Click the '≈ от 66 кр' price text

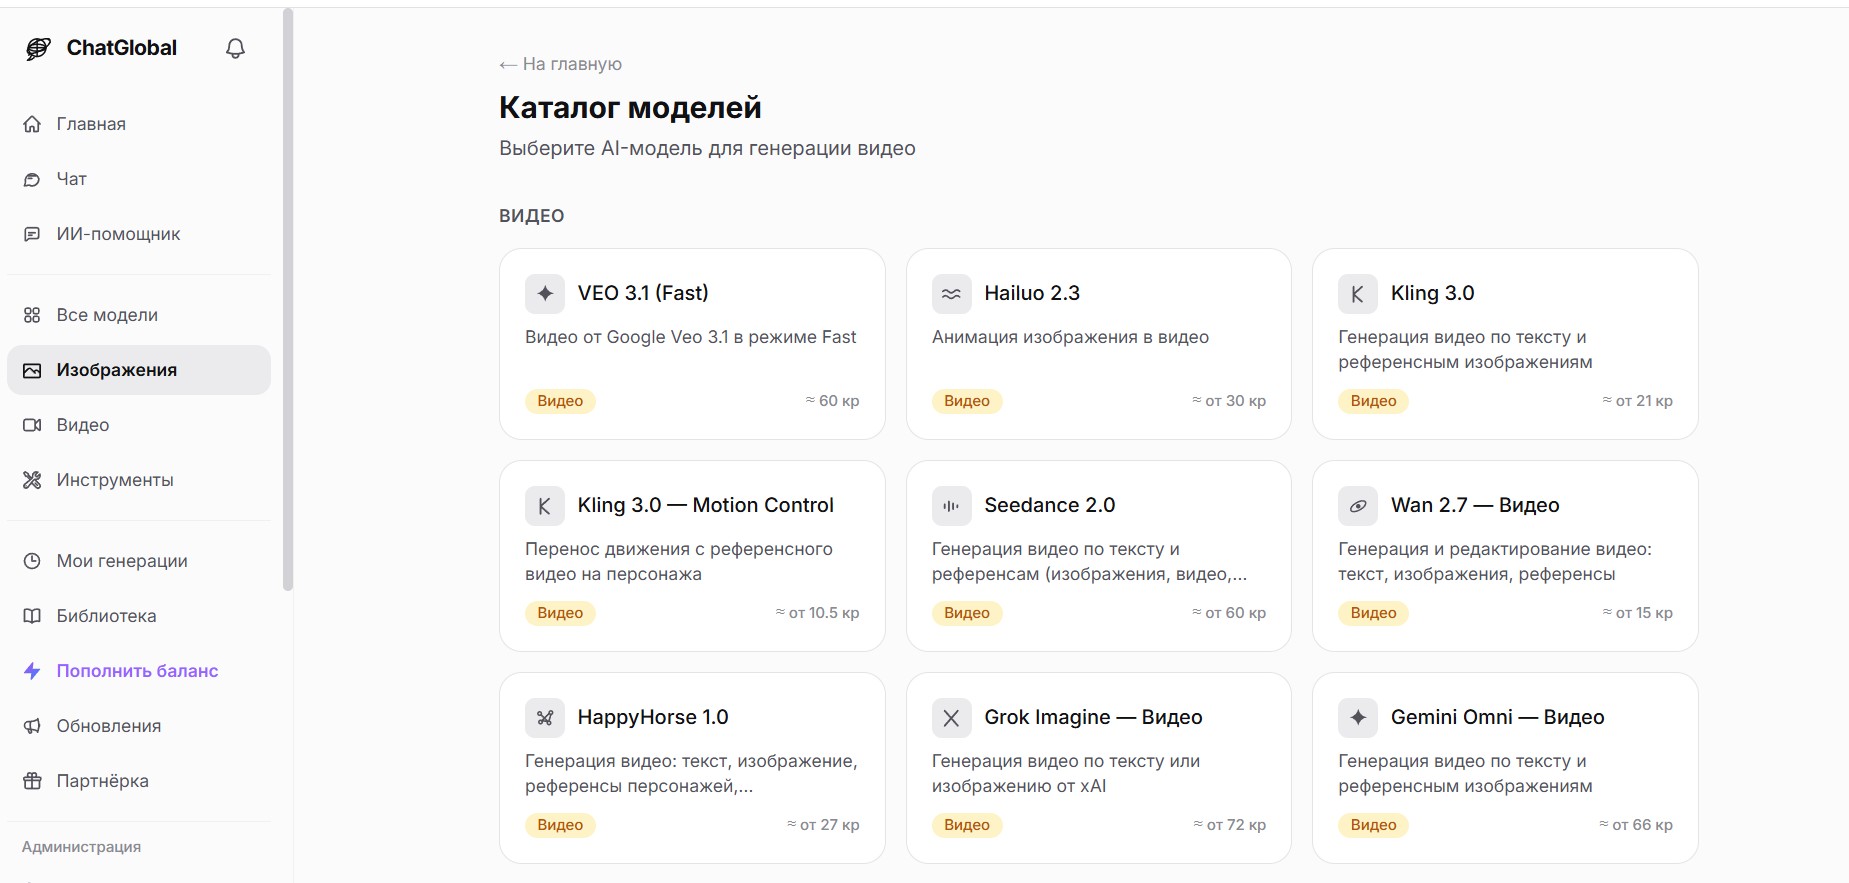point(1635,825)
